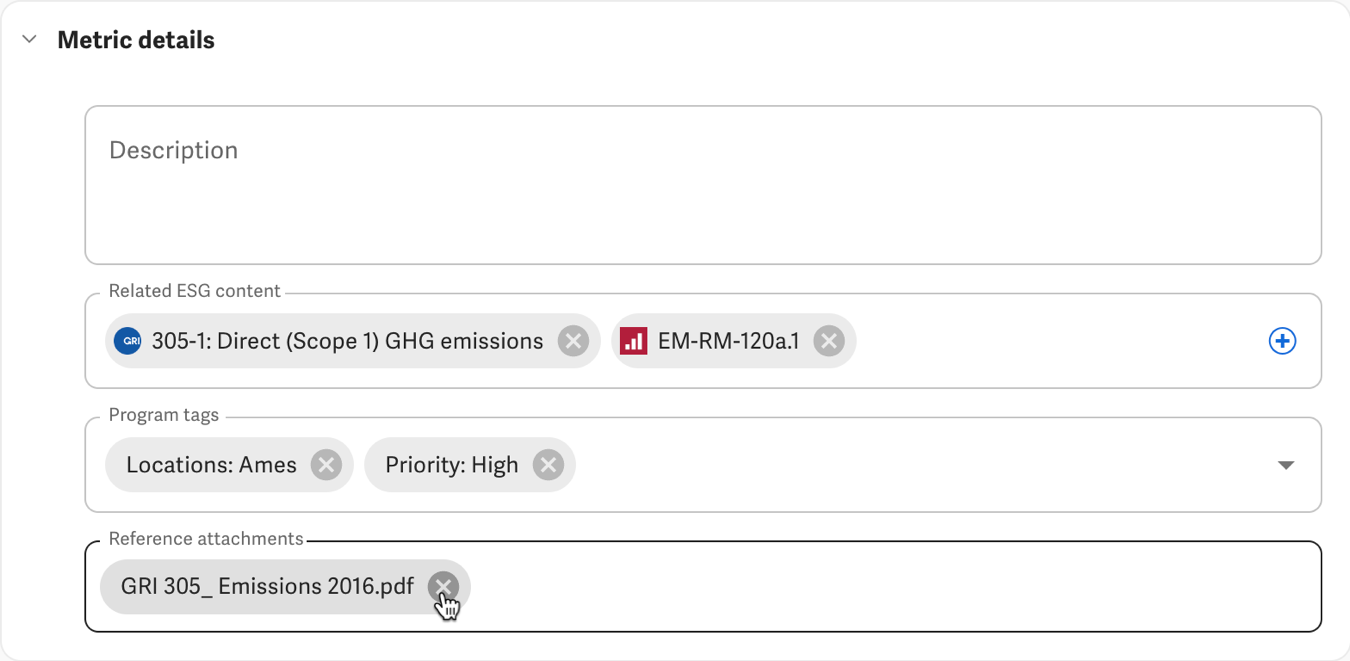The width and height of the screenshot is (1350, 661).
Task: Click empty area in Related ESG content field
Action: pos(1060,341)
